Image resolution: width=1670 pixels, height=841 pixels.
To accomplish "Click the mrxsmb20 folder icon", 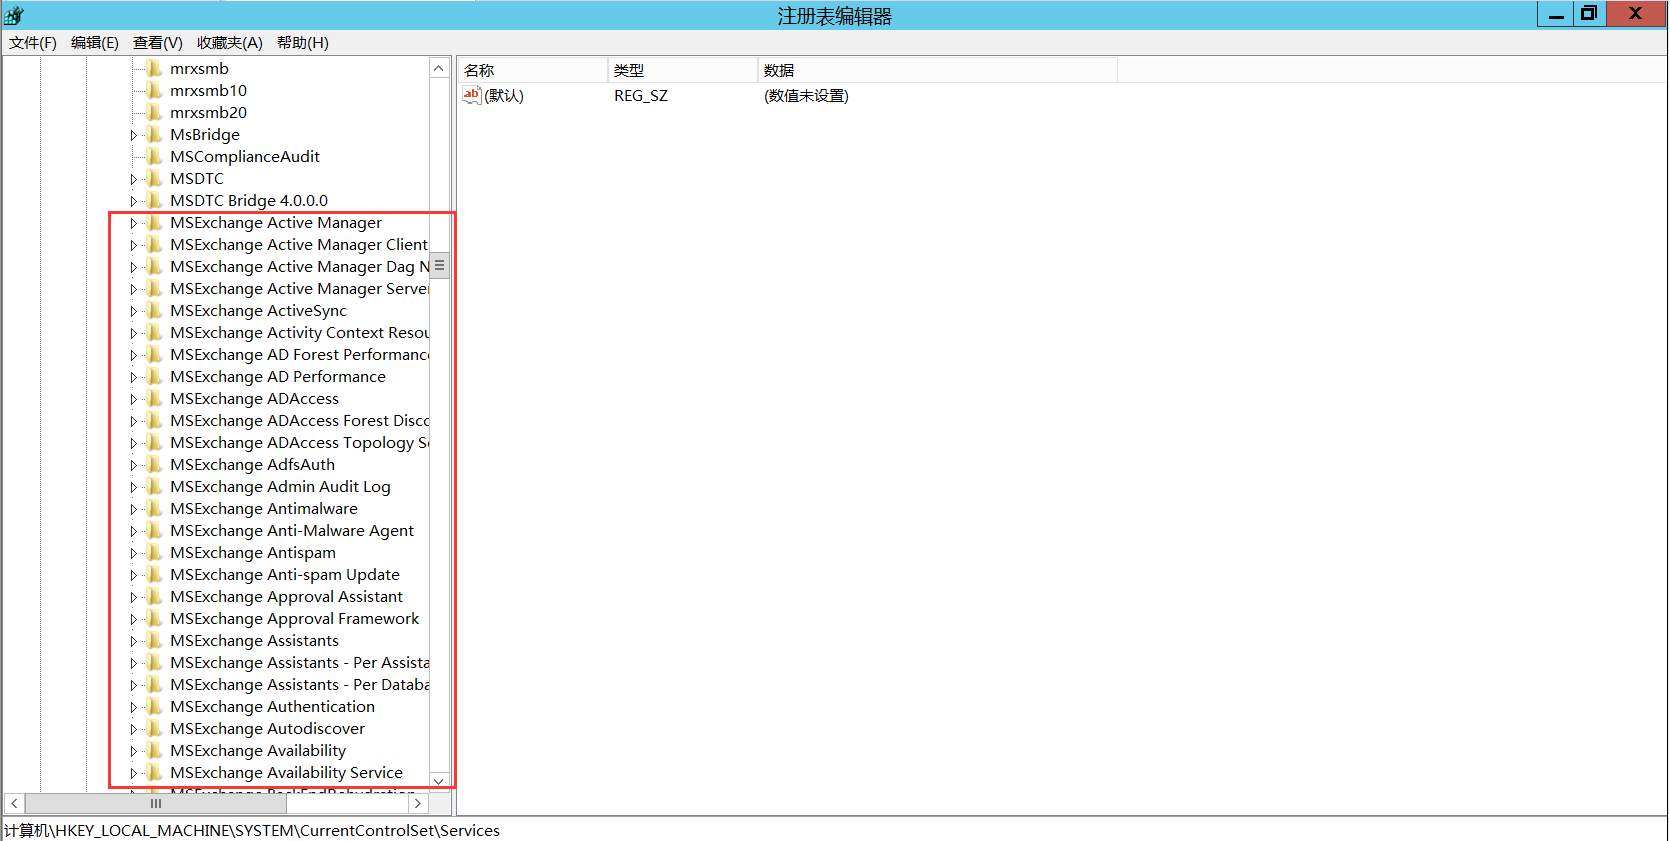I will click(x=154, y=112).
